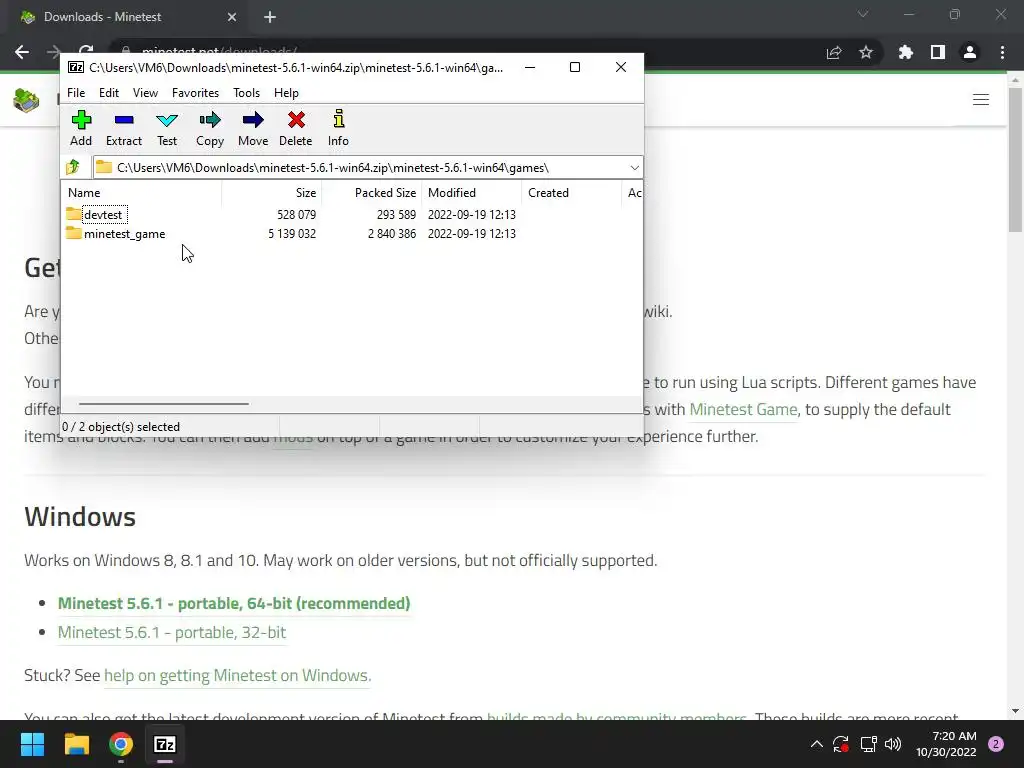Viewport: 1024px width, 768px height.
Task: Toggle Chrome's side panel icon
Action: coord(938,52)
